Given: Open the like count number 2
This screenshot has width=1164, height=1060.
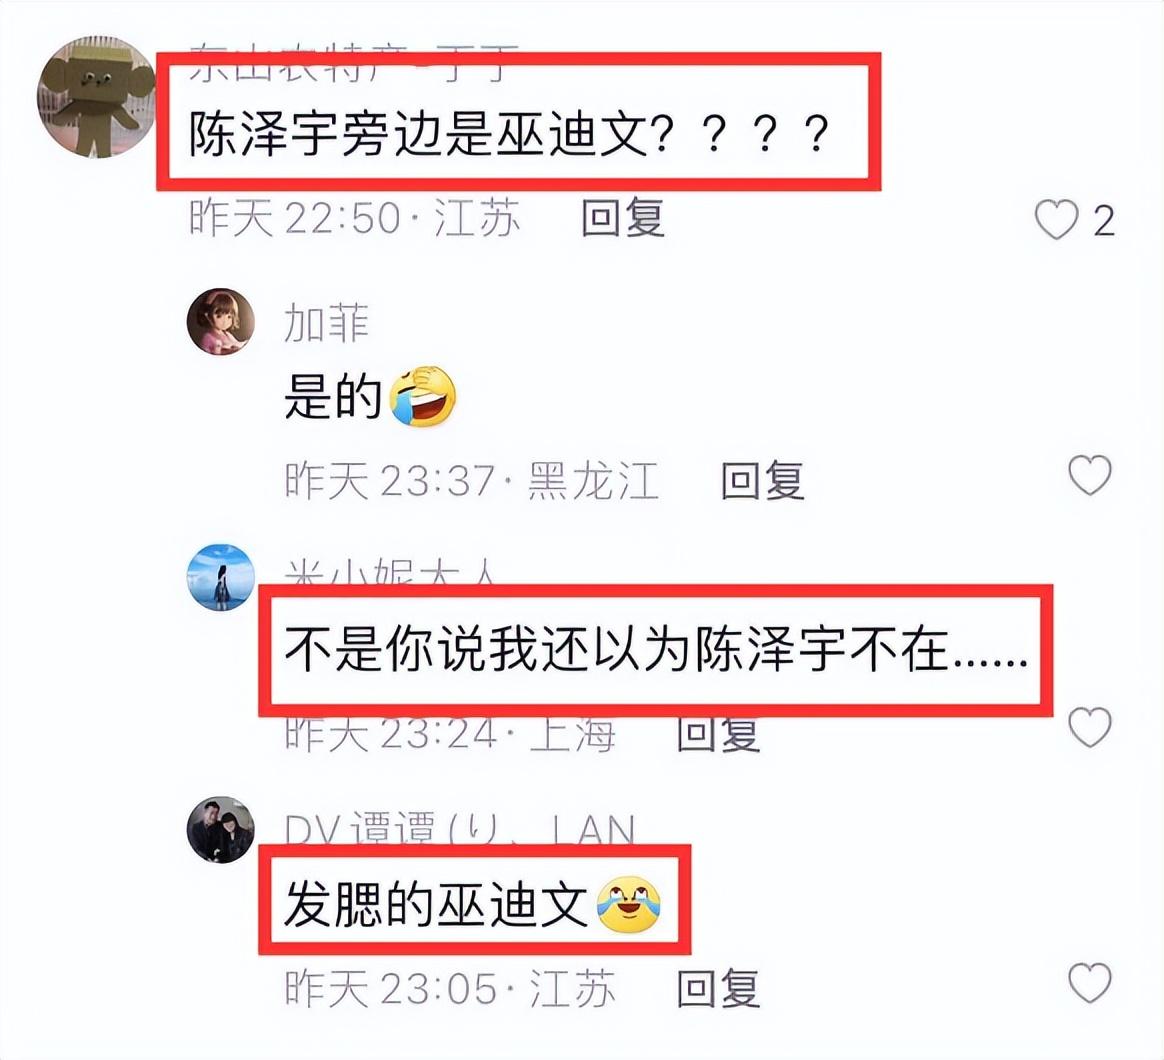Looking at the screenshot, I should click(x=1104, y=221).
